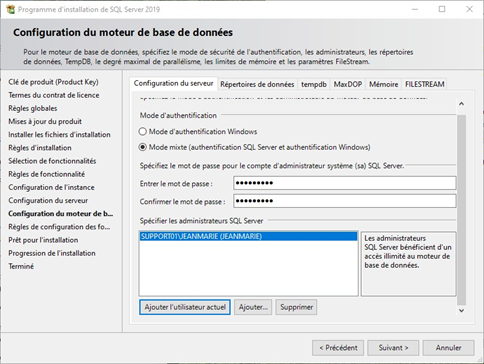Click Termes du contrat de licence step

(x=54, y=95)
